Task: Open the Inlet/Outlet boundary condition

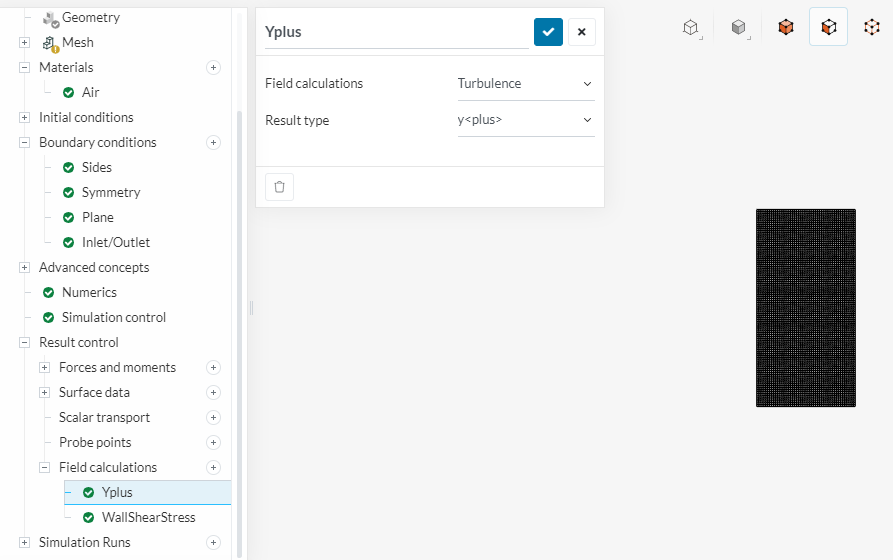Action: click(116, 242)
